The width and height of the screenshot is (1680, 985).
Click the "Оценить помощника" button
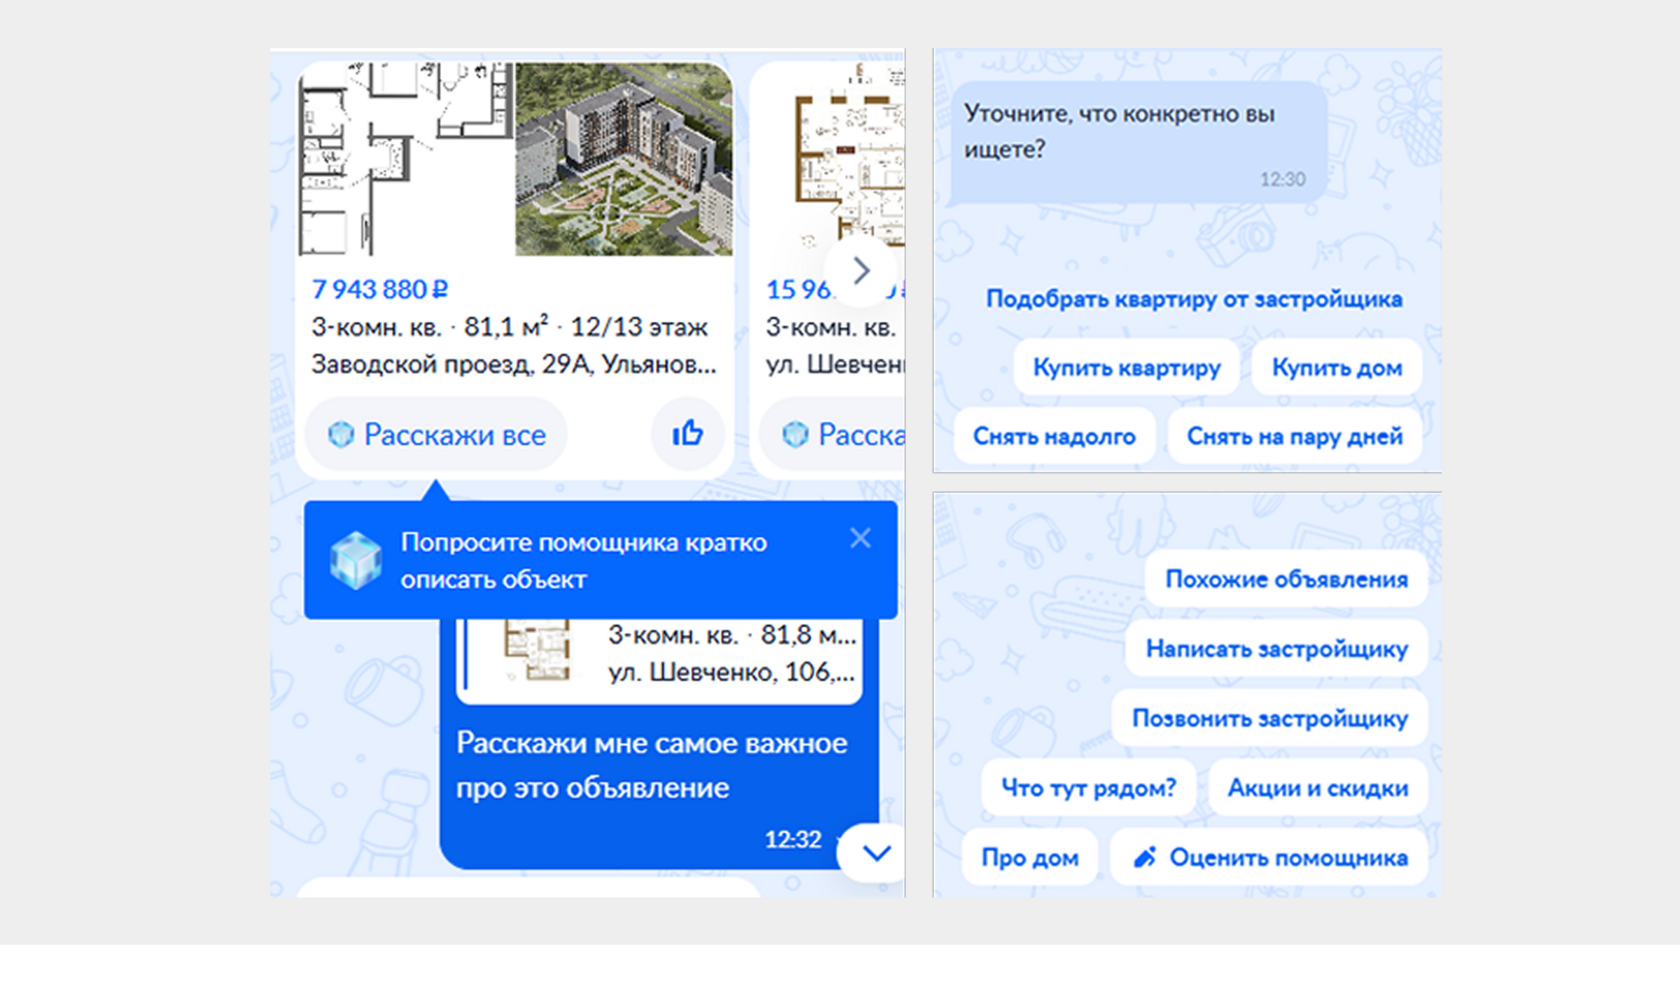pyautogui.click(x=1269, y=858)
